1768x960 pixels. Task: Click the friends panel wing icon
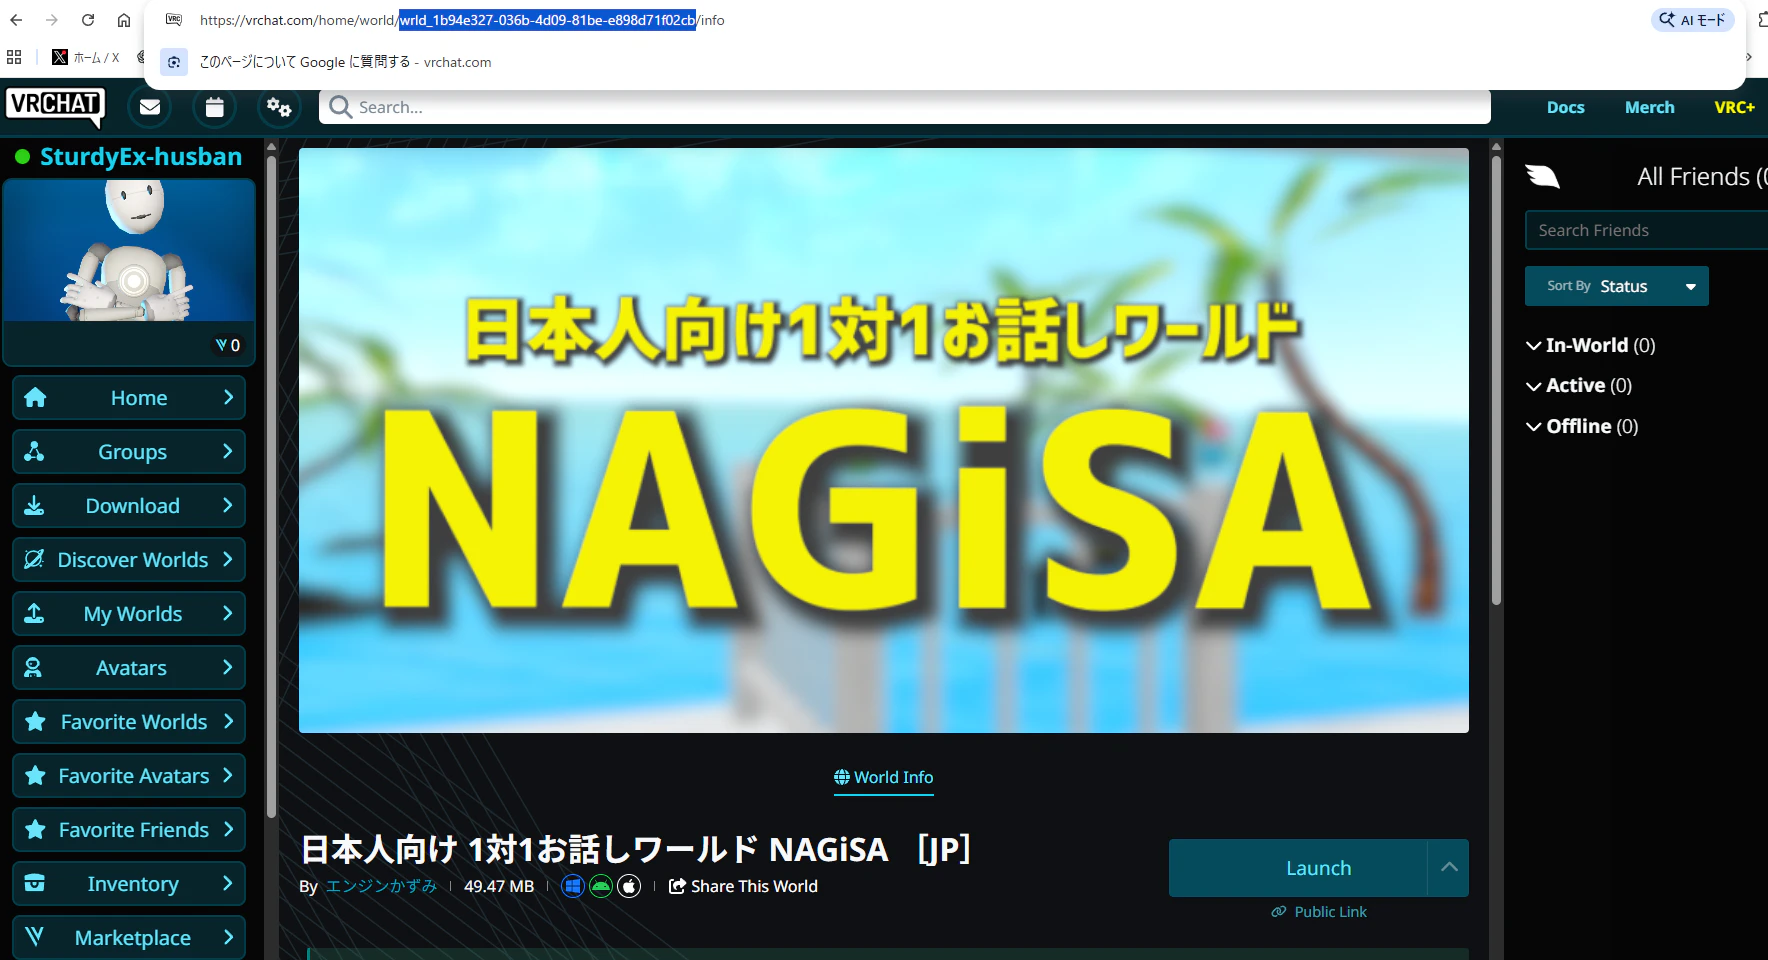pyautogui.click(x=1542, y=177)
